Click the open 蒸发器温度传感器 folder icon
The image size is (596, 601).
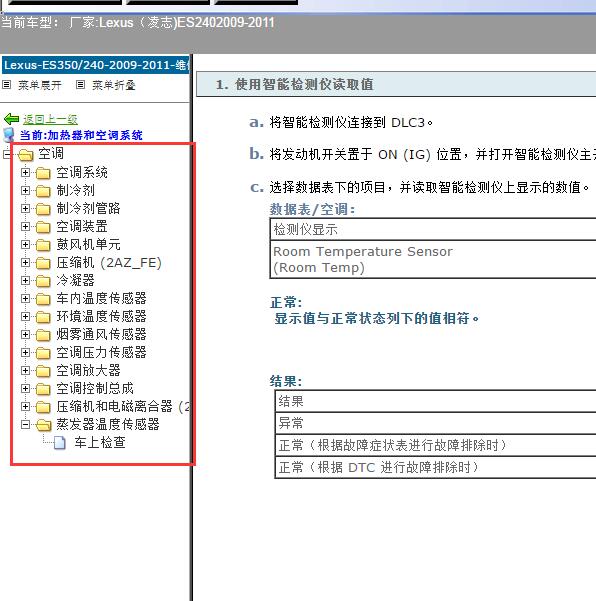44,425
